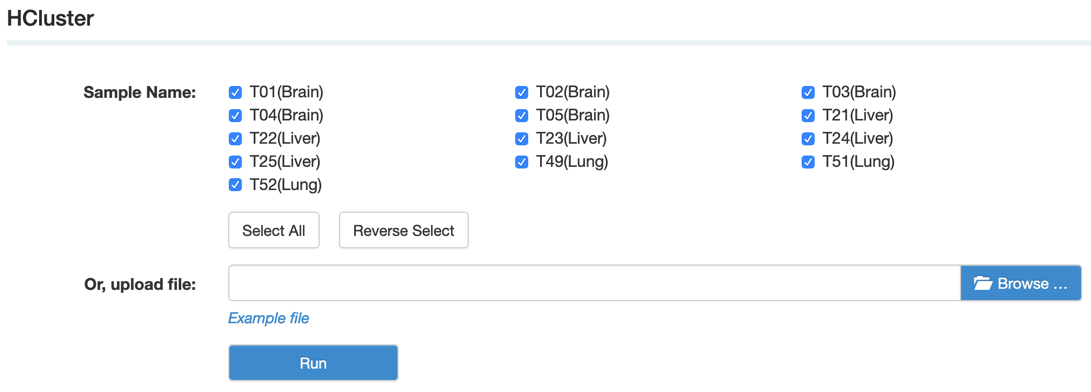Deselect the T04(Brain) sample
Image resolution: width=1091 pixels, height=392 pixels.
pyautogui.click(x=235, y=115)
